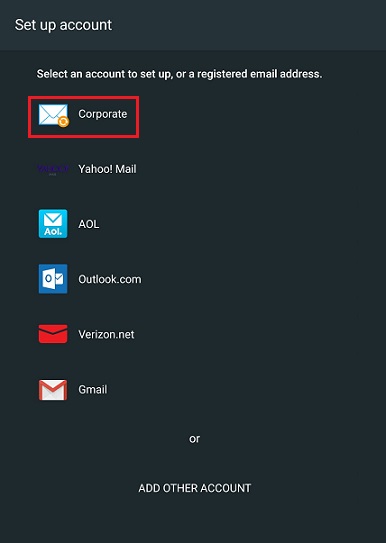
Task: Tap the blue AOL mail icon
Action: (x=53, y=224)
